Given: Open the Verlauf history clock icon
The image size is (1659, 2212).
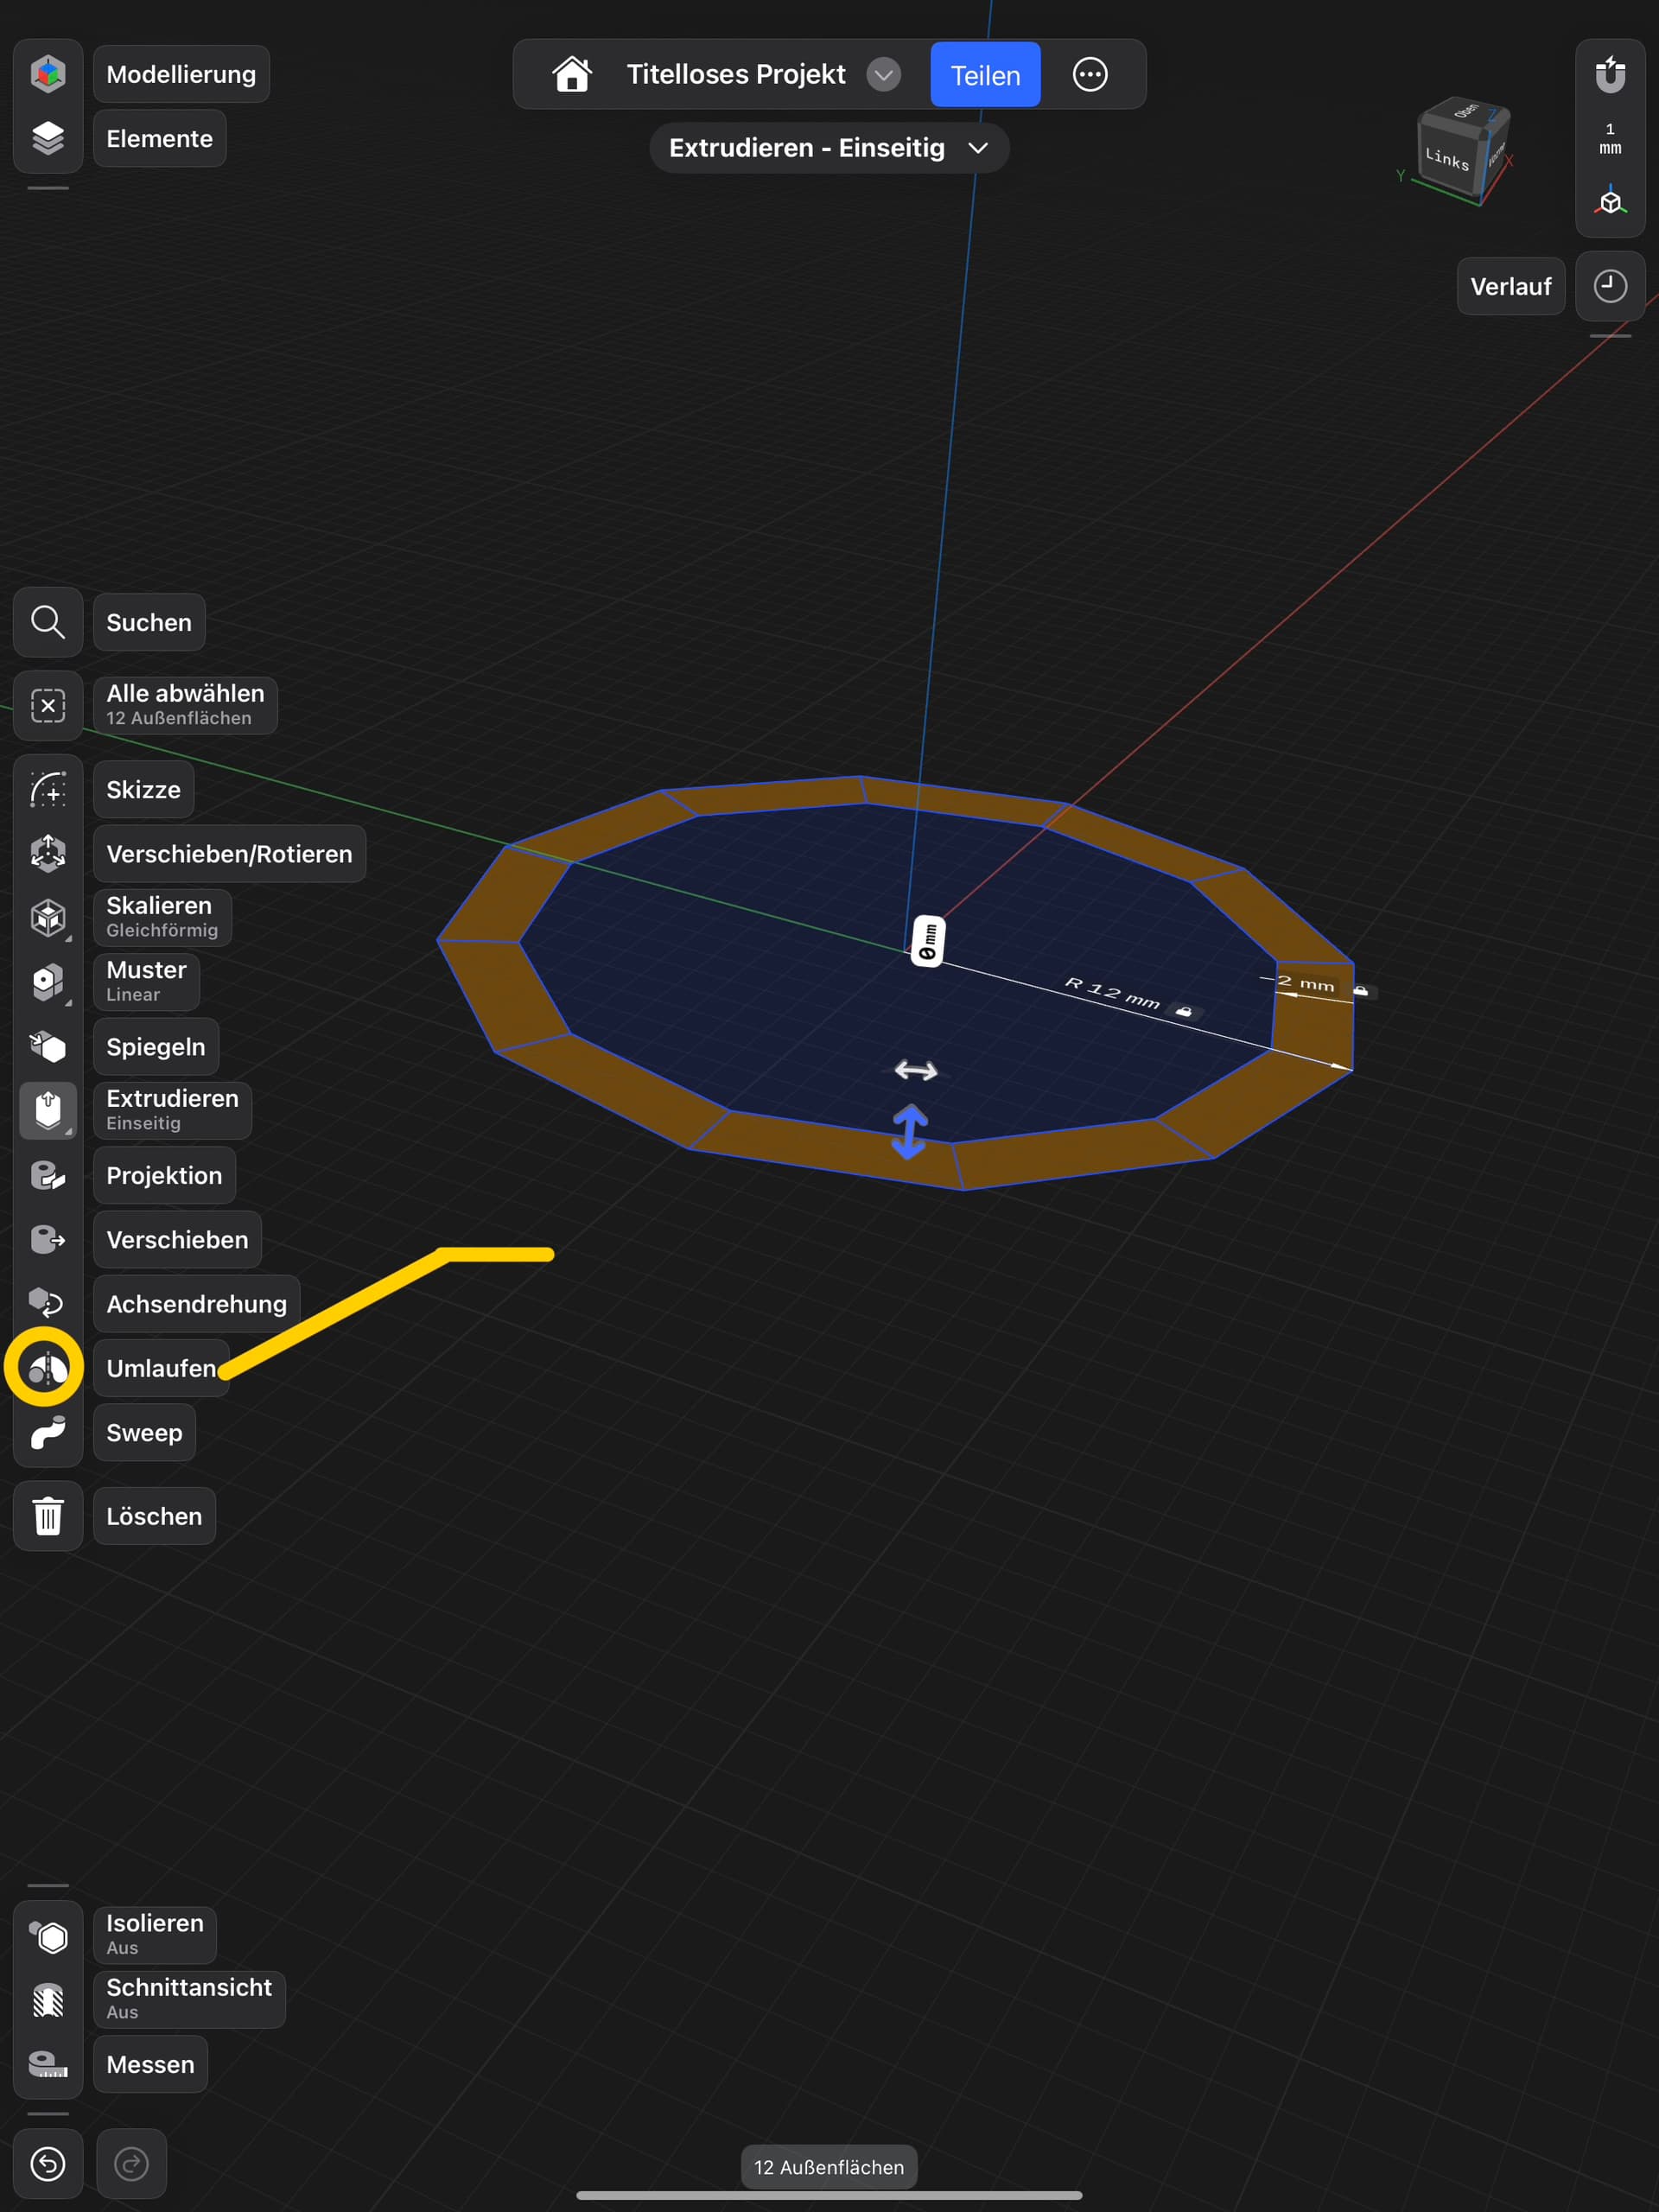Looking at the screenshot, I should tap(1610, 286).
